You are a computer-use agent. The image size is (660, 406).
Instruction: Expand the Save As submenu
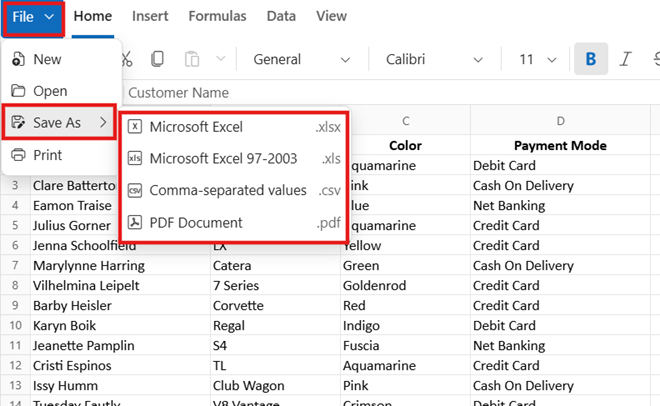59,123
